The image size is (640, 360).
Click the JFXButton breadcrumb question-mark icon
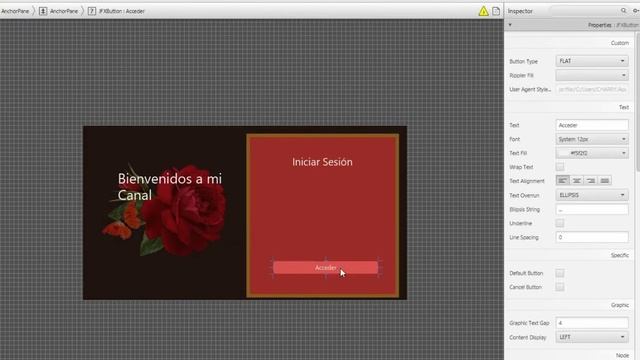click(92, 11)
